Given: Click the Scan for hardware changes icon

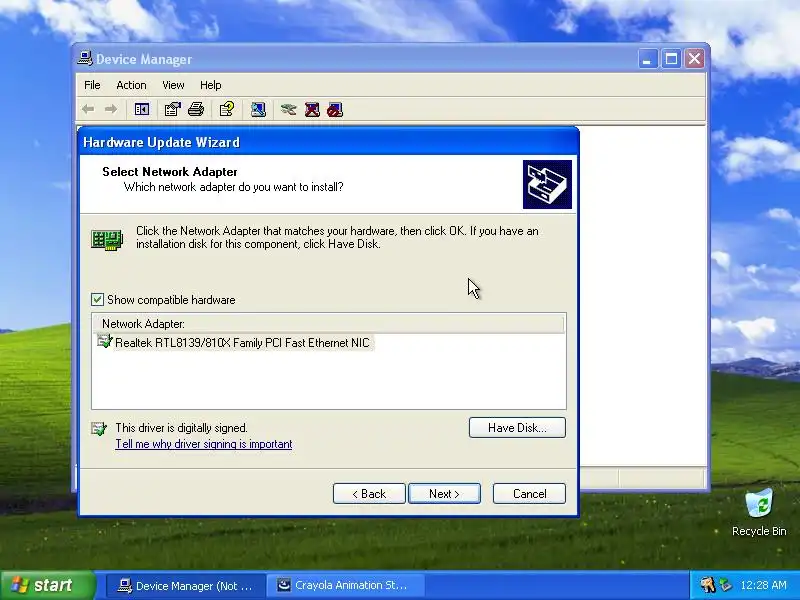Looking at the screenshot, I should tap(258, 109).
